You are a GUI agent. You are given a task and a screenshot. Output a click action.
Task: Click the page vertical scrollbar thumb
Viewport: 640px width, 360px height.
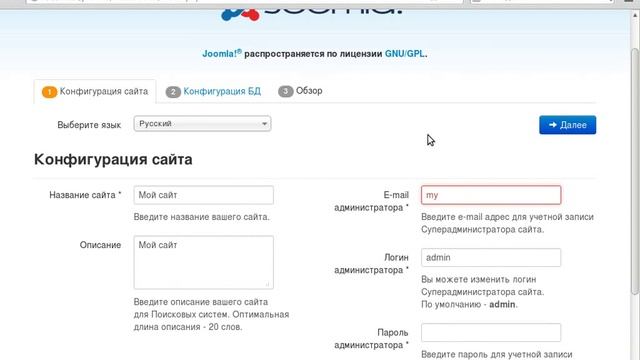click(x=635, y=171)
